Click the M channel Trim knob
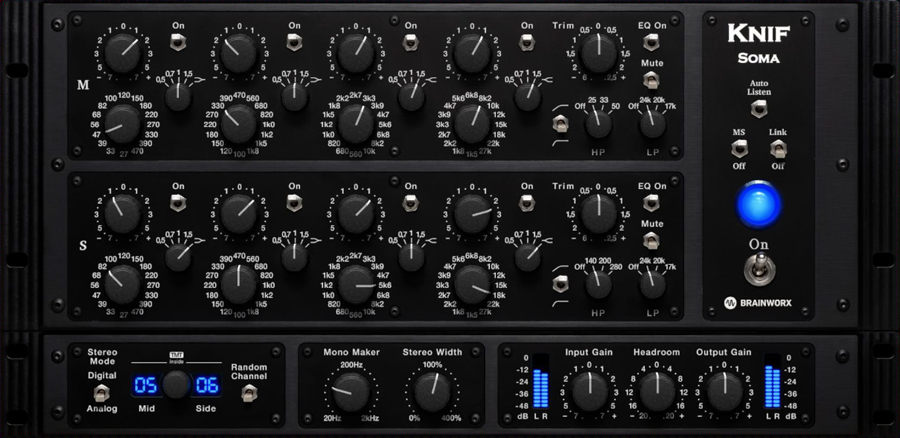The image size is (900, 438). click(x=599, y=47)
